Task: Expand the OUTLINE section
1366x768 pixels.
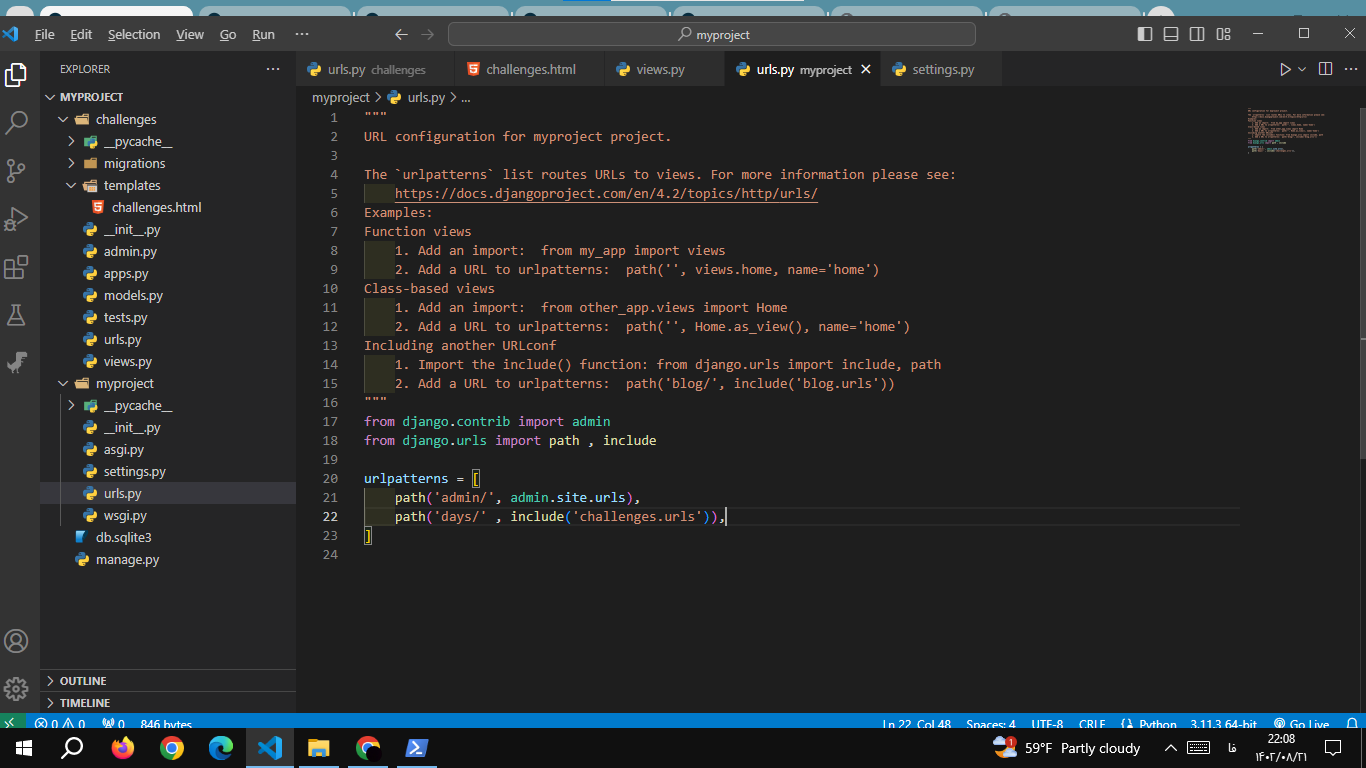Action: pos(83,681)
